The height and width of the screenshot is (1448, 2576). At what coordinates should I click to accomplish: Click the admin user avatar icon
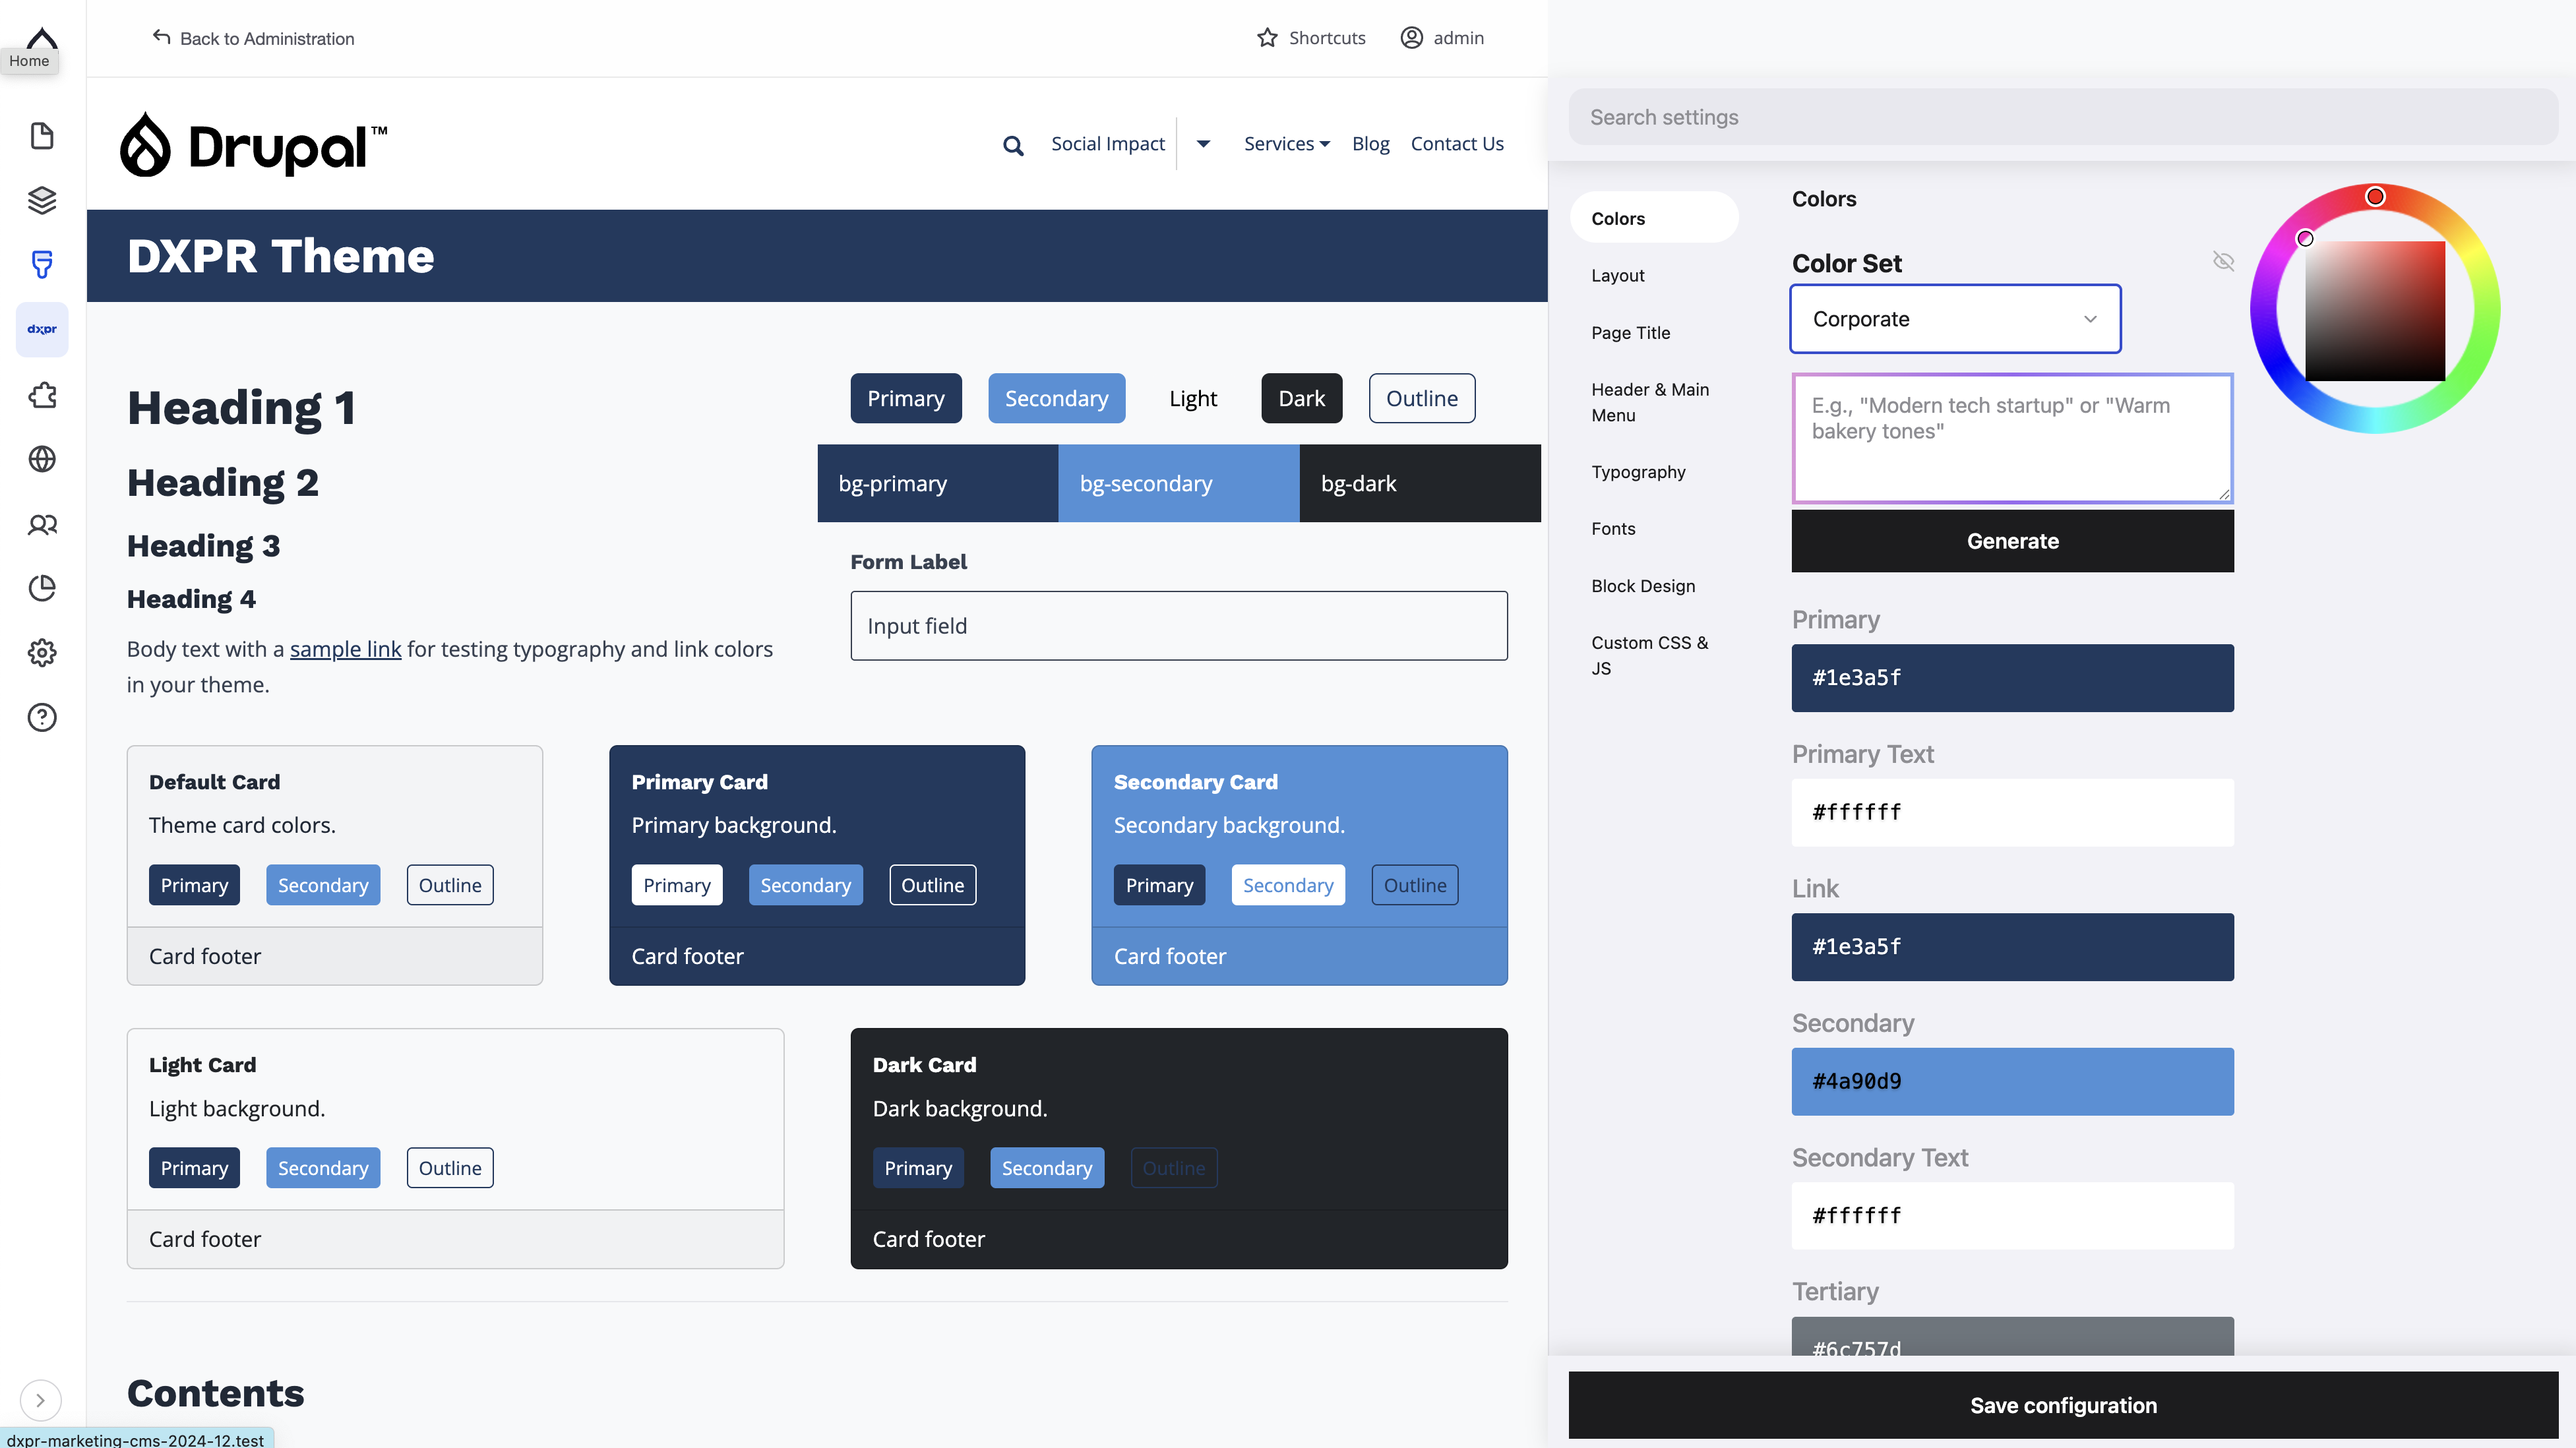pos(1411,38)
